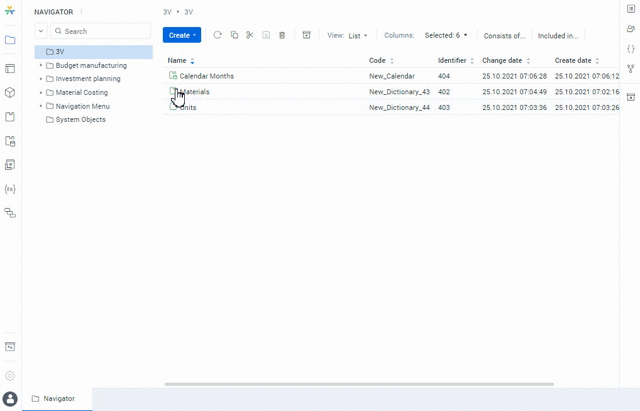Expand the Material Costing folder
The width and height of the screenshot is (640, 411).
pos(41,93)
